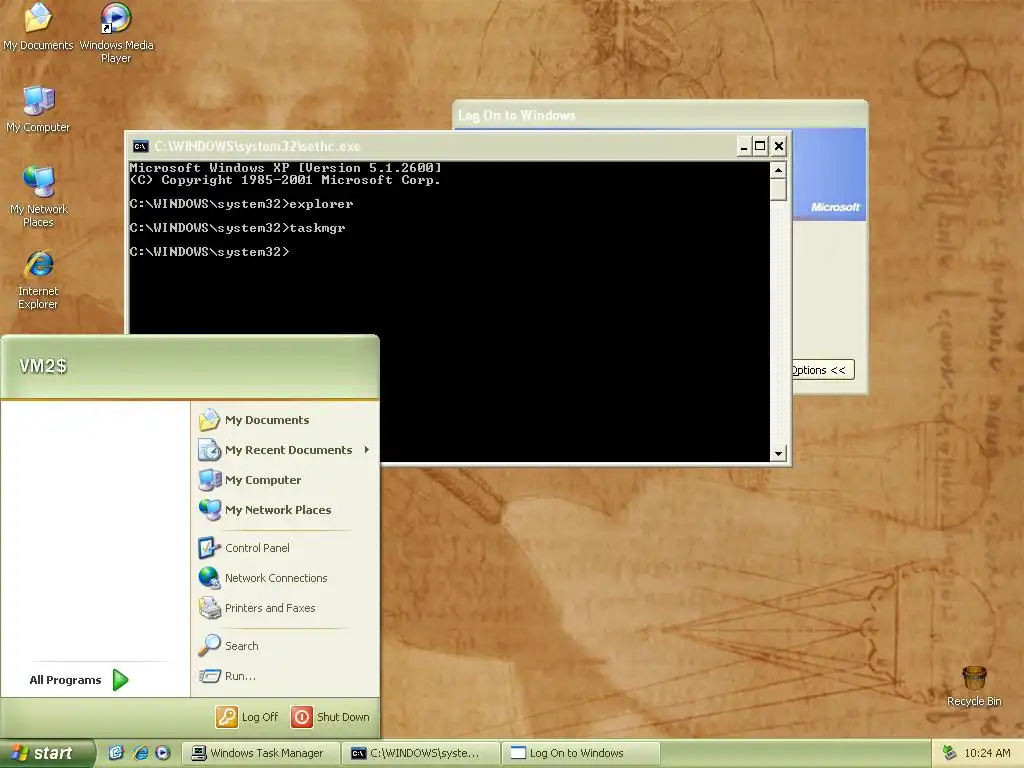Switch to the C:\WINDOWS\syste... taskbar button
The image size is (1024, 768).
(x=421, y=753)
